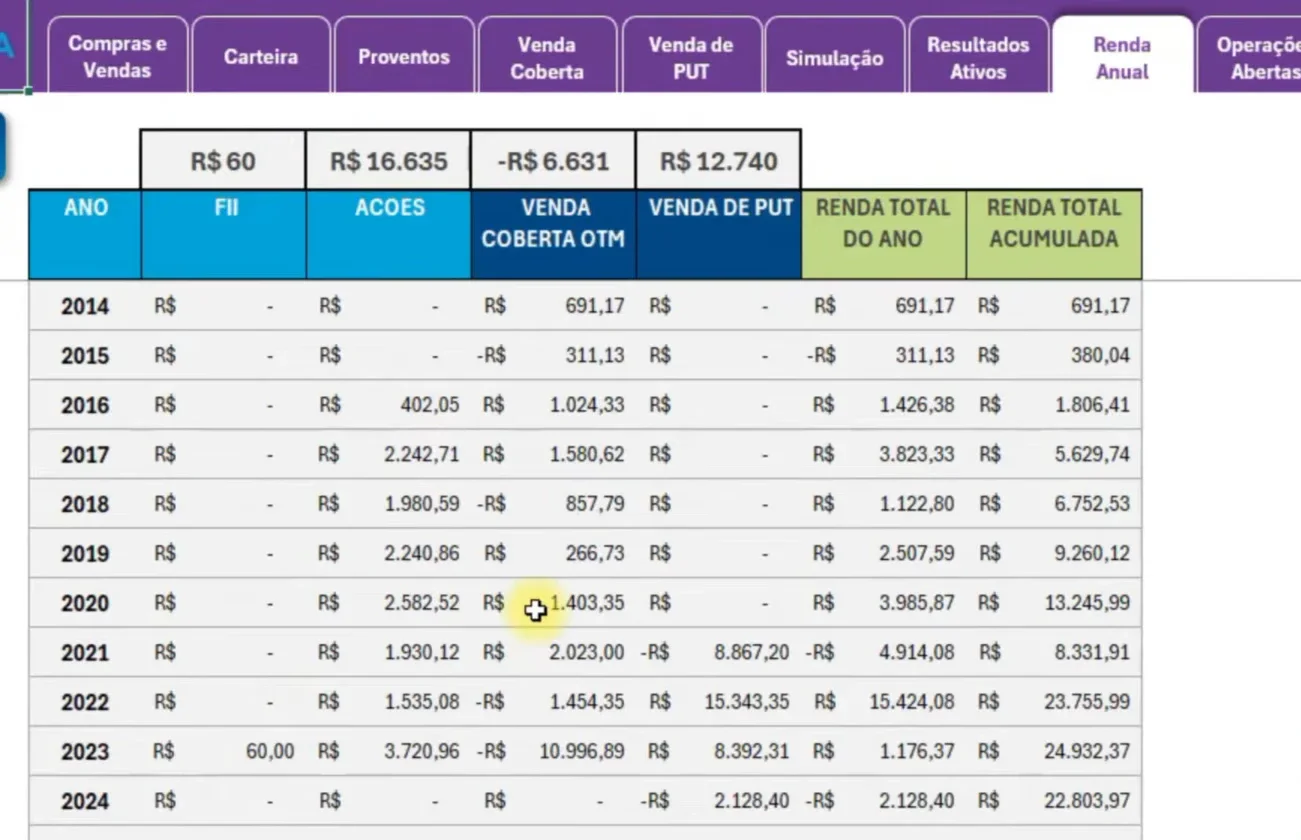
Task: Select the RENDA TOTAL ACUMULADA header
Action: (x=1054, y=234)
